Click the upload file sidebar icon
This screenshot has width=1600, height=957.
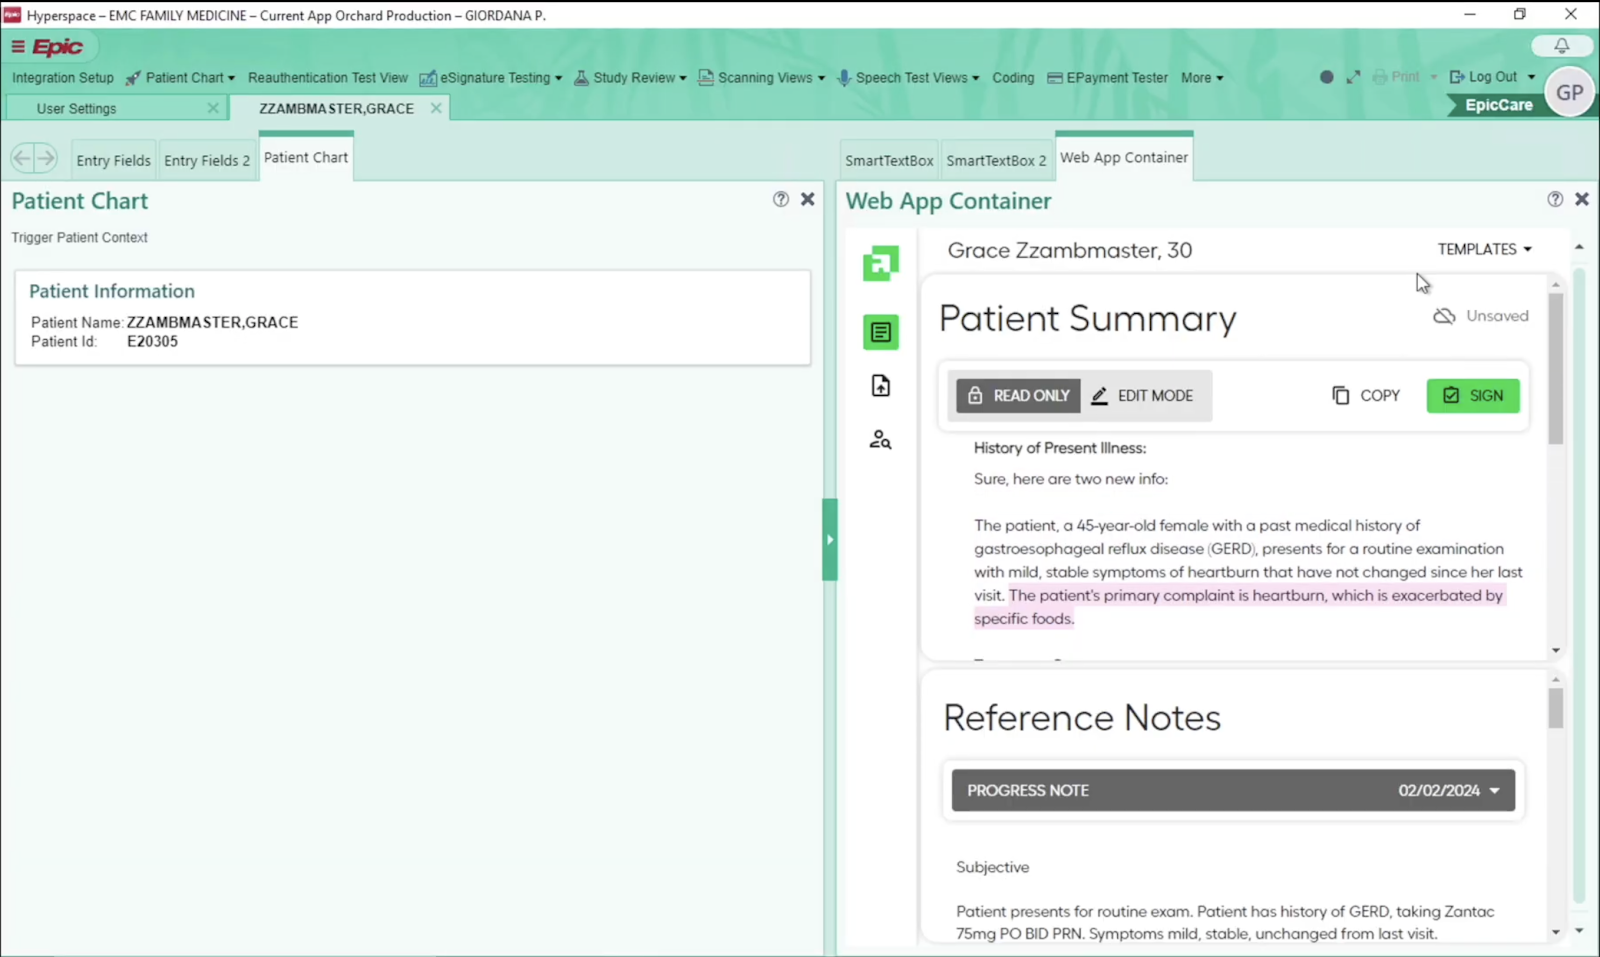pyautogui.click(x=880, y=386)
